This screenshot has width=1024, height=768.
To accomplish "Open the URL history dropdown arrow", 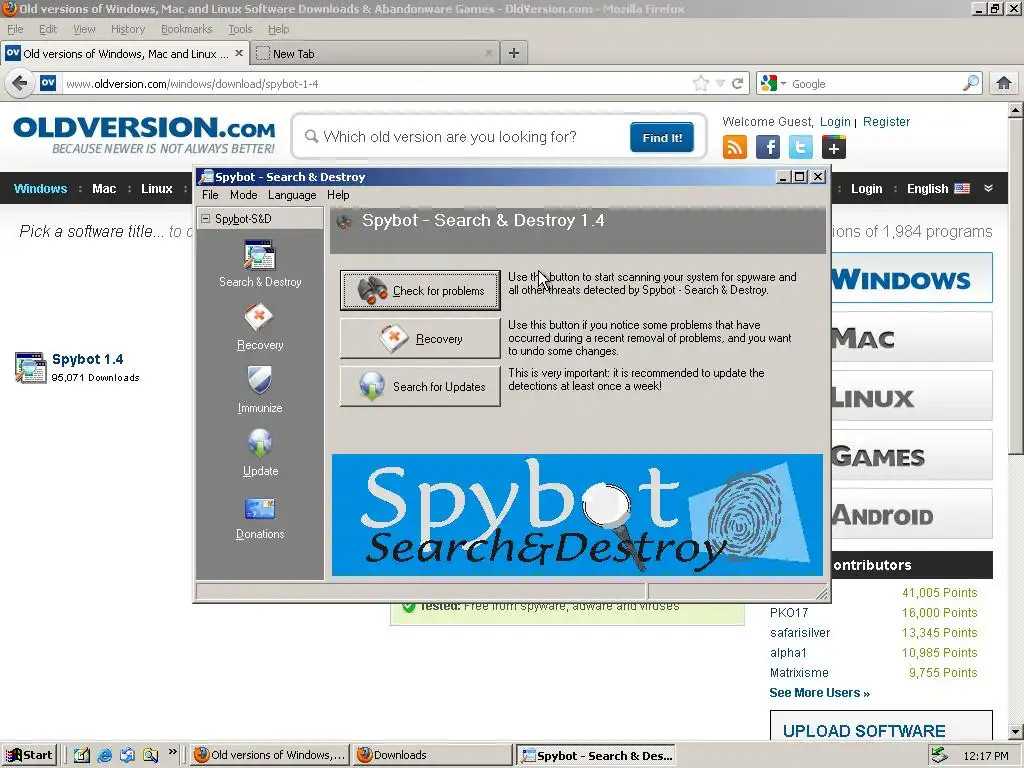I will pyautogui.click(x=720, y=84).
